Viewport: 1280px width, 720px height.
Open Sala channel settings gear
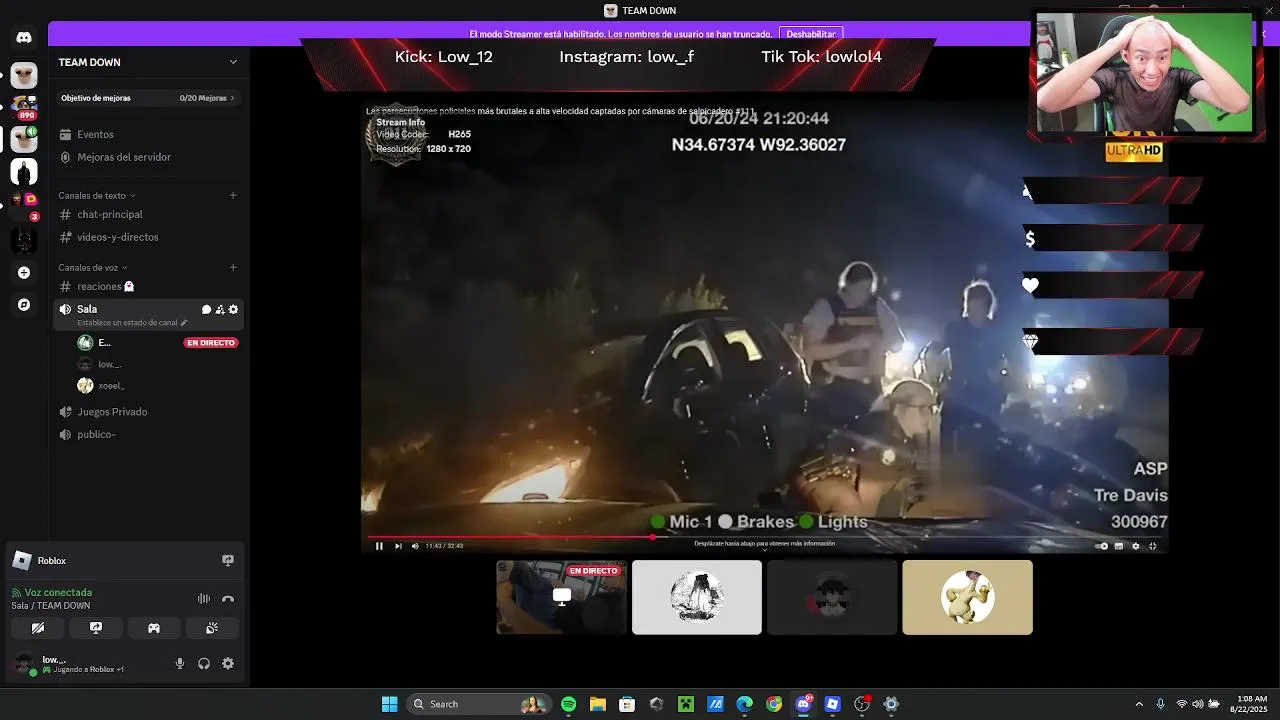tap(234, 310)
